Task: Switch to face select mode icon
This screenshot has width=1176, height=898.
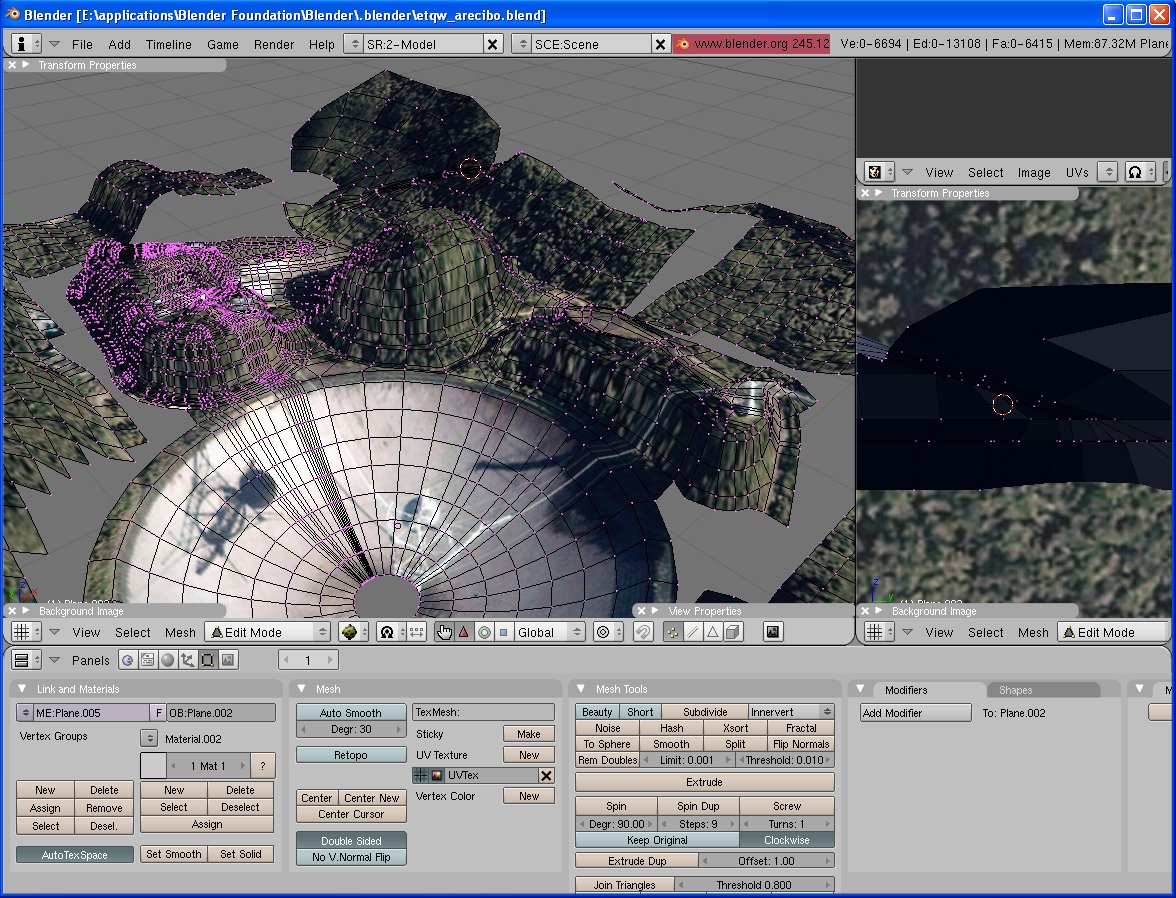Action: 713,632
